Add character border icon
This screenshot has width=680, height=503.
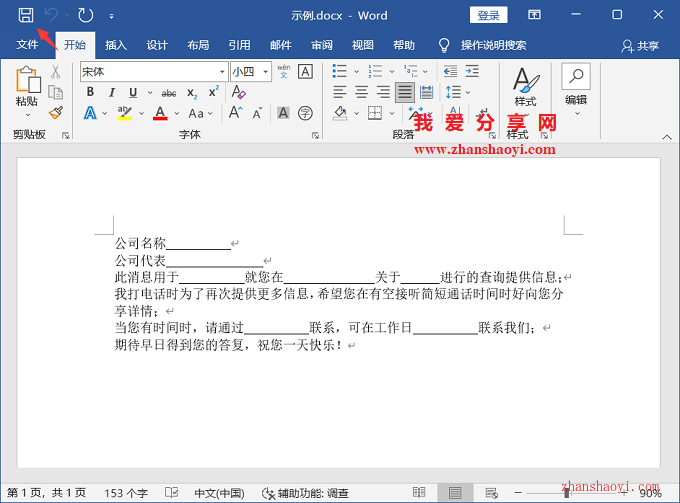point(305,72)
